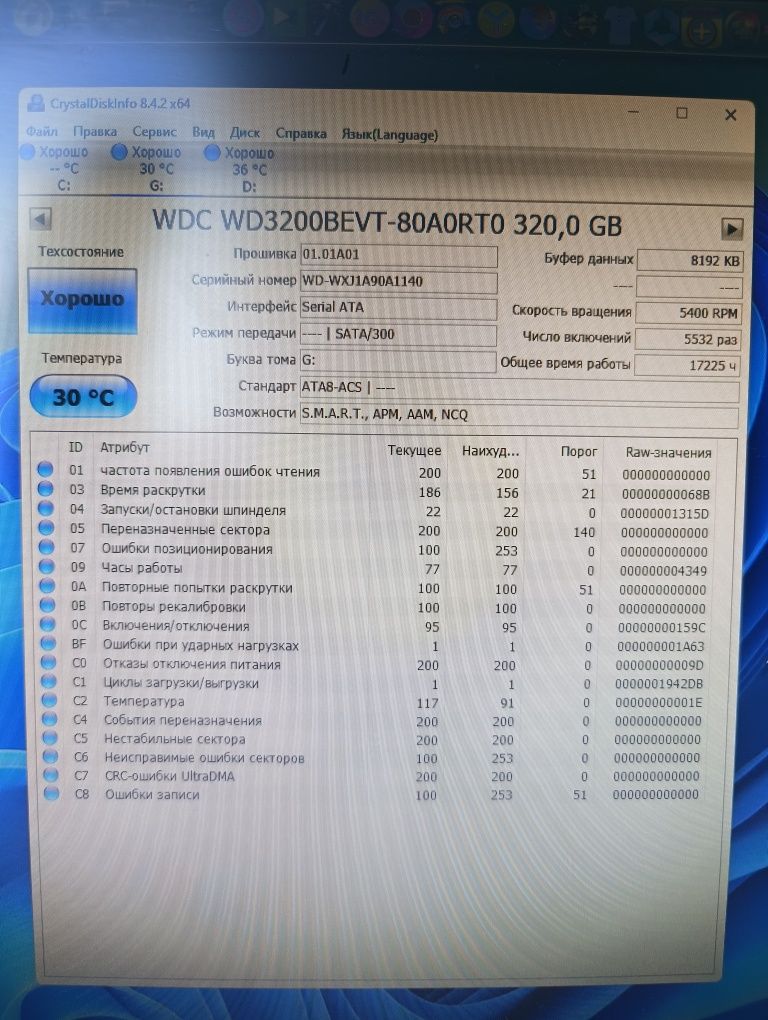Go to next disk with right arrow
This screenshot has width=768, height=1020.
(732, 229)
